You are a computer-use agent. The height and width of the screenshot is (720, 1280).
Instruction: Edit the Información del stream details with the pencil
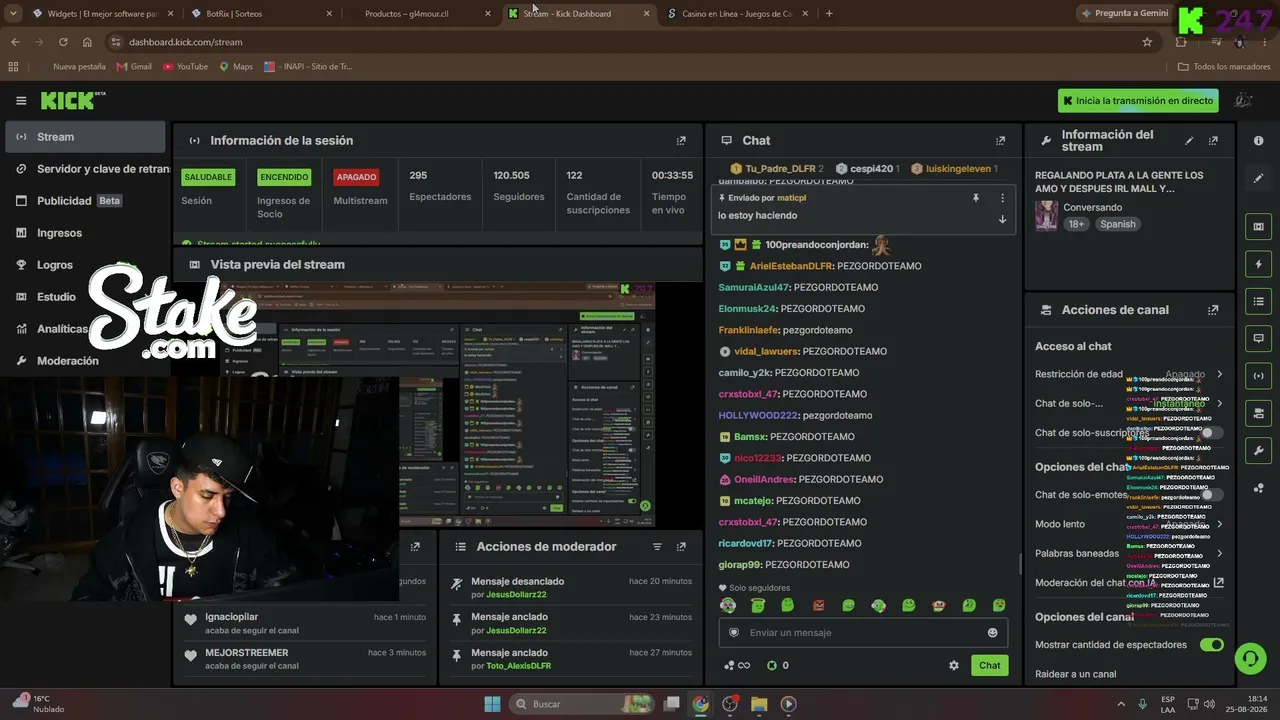pos(1189,141)
